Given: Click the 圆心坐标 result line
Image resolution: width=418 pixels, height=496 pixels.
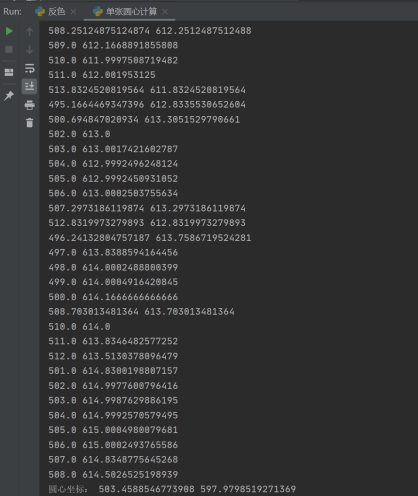Looking at the screenshot, I should pyautogui.click(x=172, y=489).
